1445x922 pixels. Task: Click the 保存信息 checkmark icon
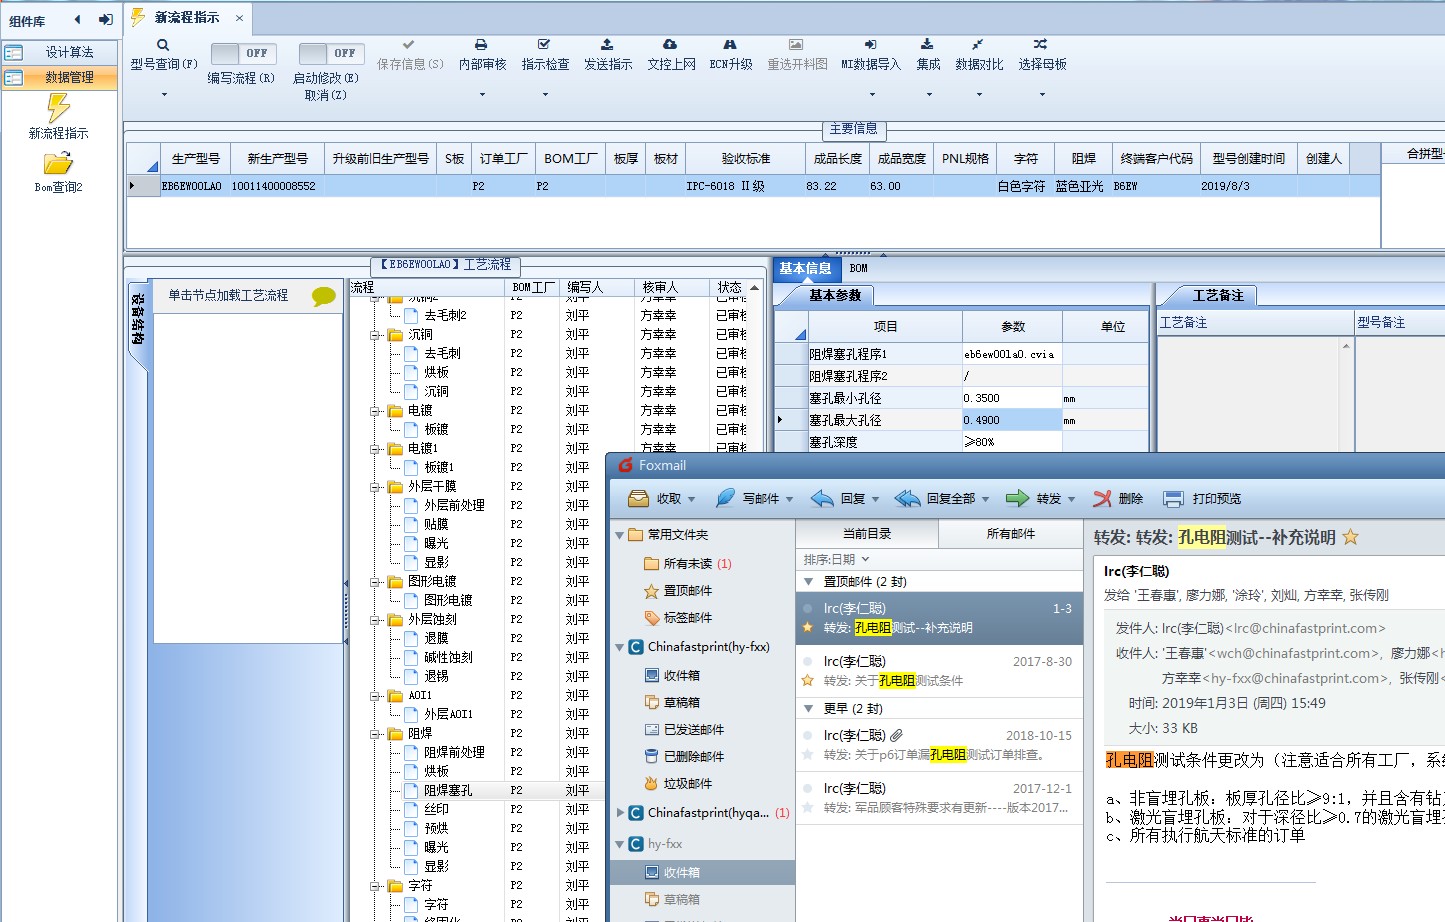pos(408,45)
